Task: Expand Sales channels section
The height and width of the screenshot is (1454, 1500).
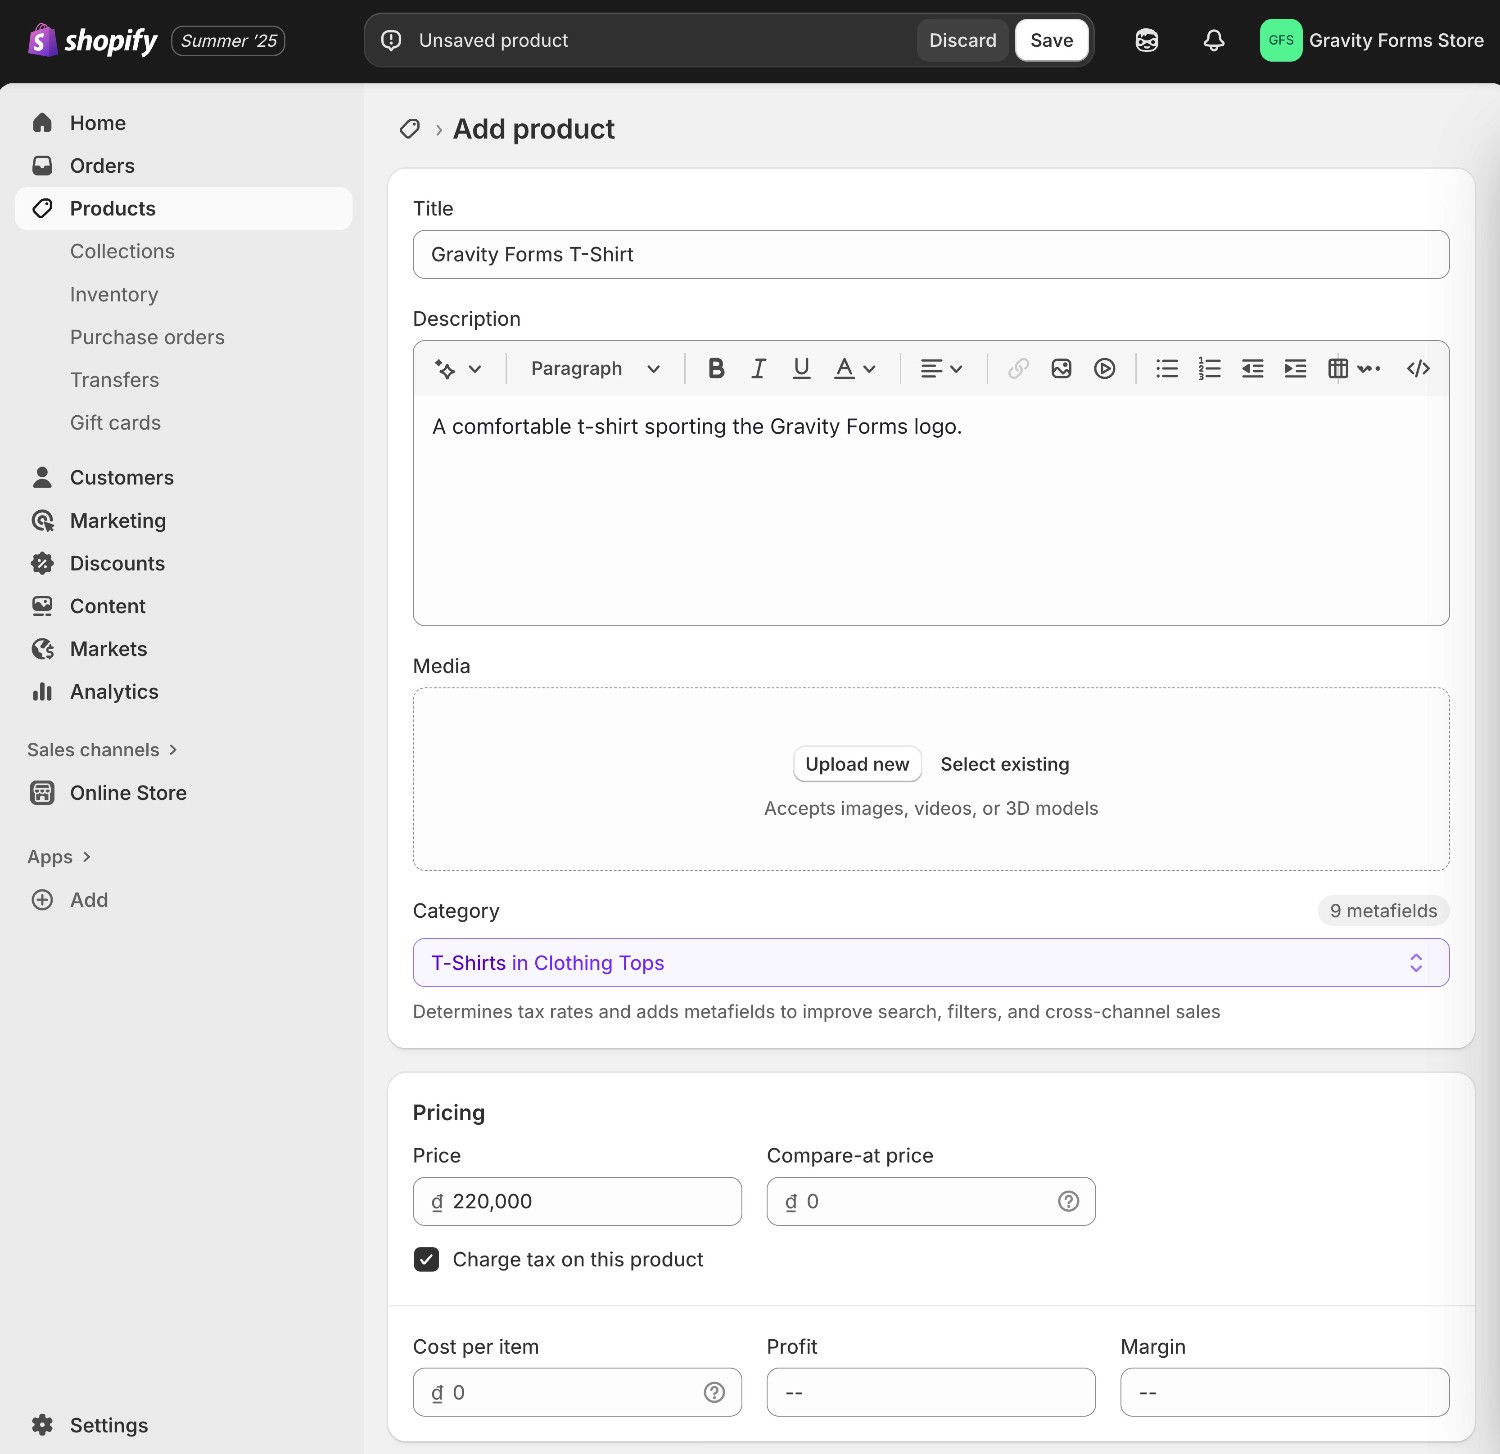Action: (103, 750)
